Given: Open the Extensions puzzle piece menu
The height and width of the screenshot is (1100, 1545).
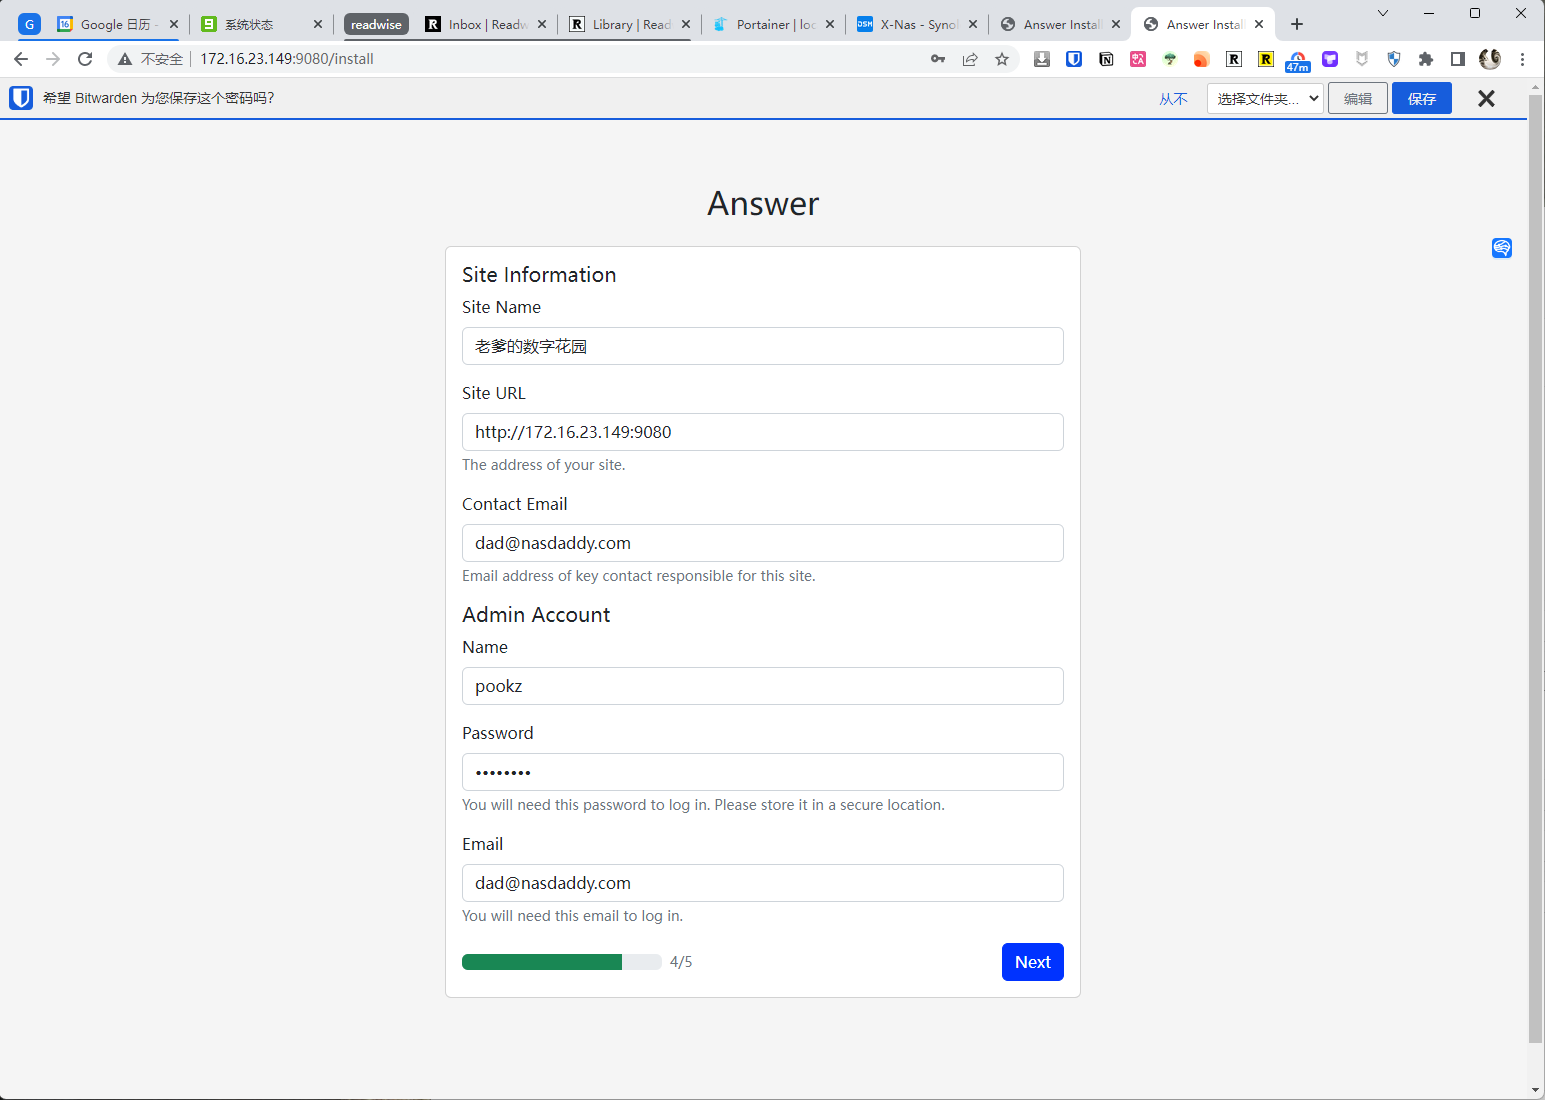Looking at the screenshot, I should (x=1426, y=59).
